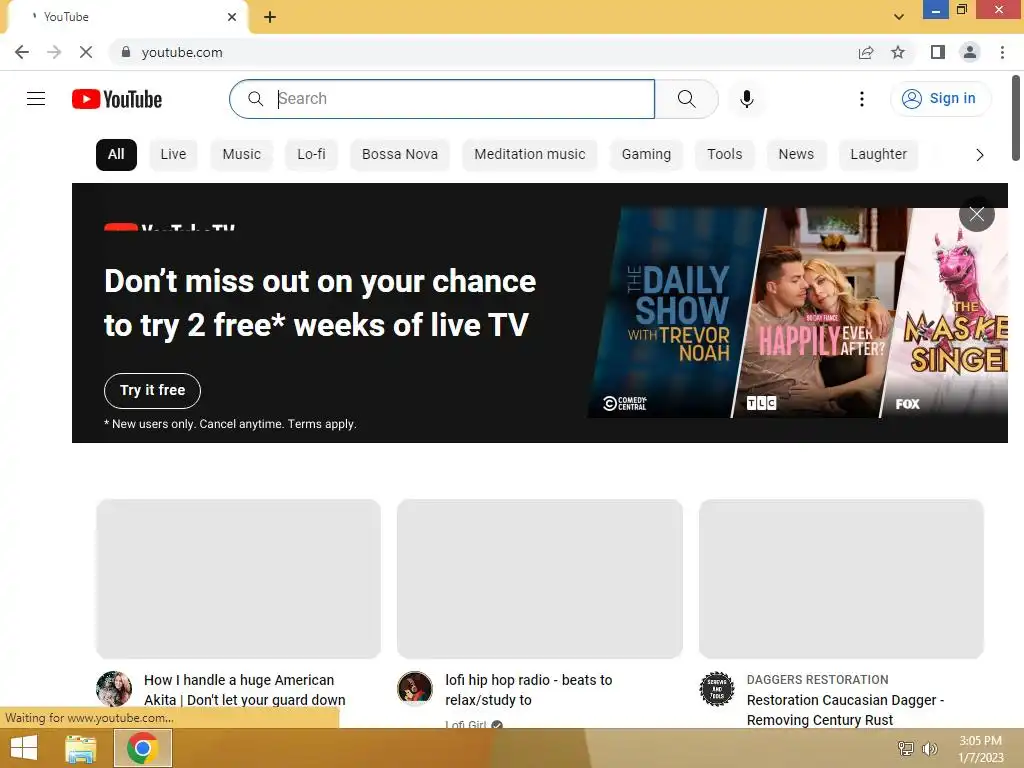The height and width of the screenshot is (768, 1024).
Task: Open YouTube settings three-dot menu
Action: point(861,99)
